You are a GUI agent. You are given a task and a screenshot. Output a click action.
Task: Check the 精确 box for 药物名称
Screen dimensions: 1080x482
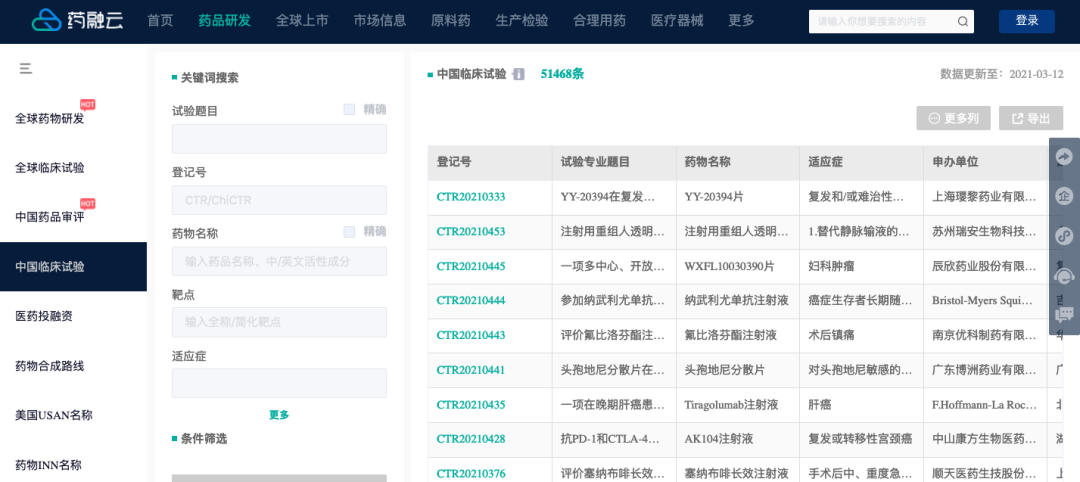pos(349,232)
